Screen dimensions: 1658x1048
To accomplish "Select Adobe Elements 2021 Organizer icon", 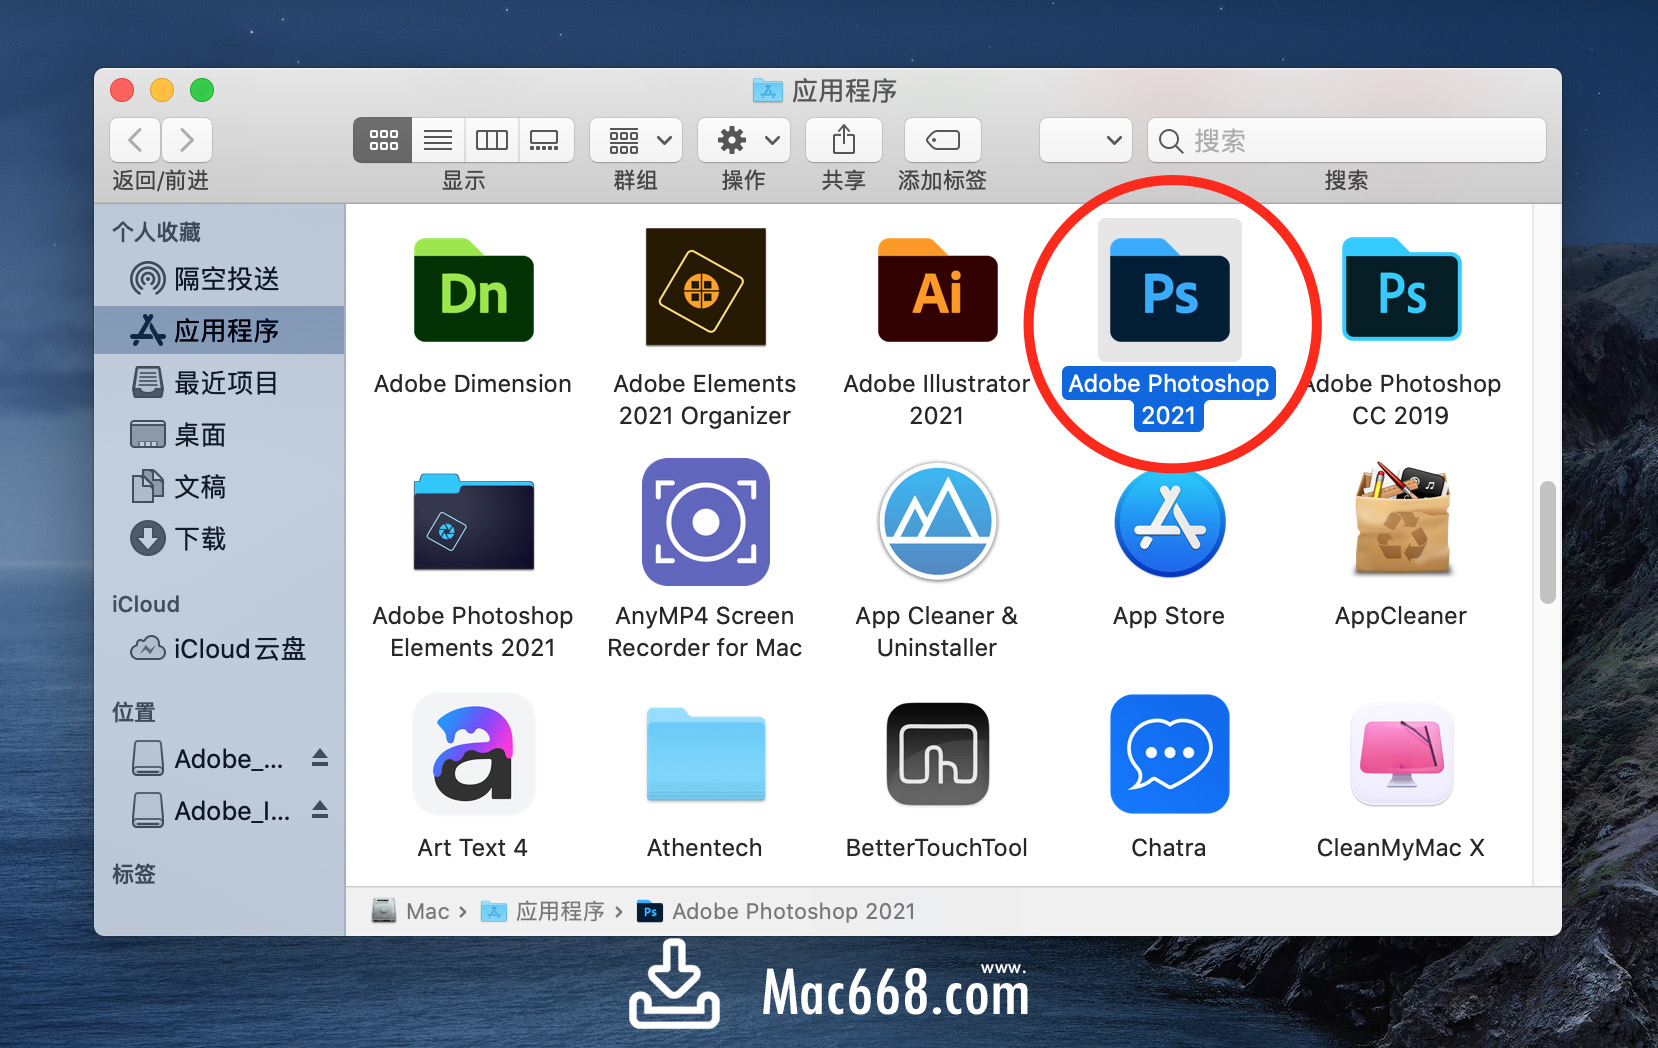I will point(705,287).
